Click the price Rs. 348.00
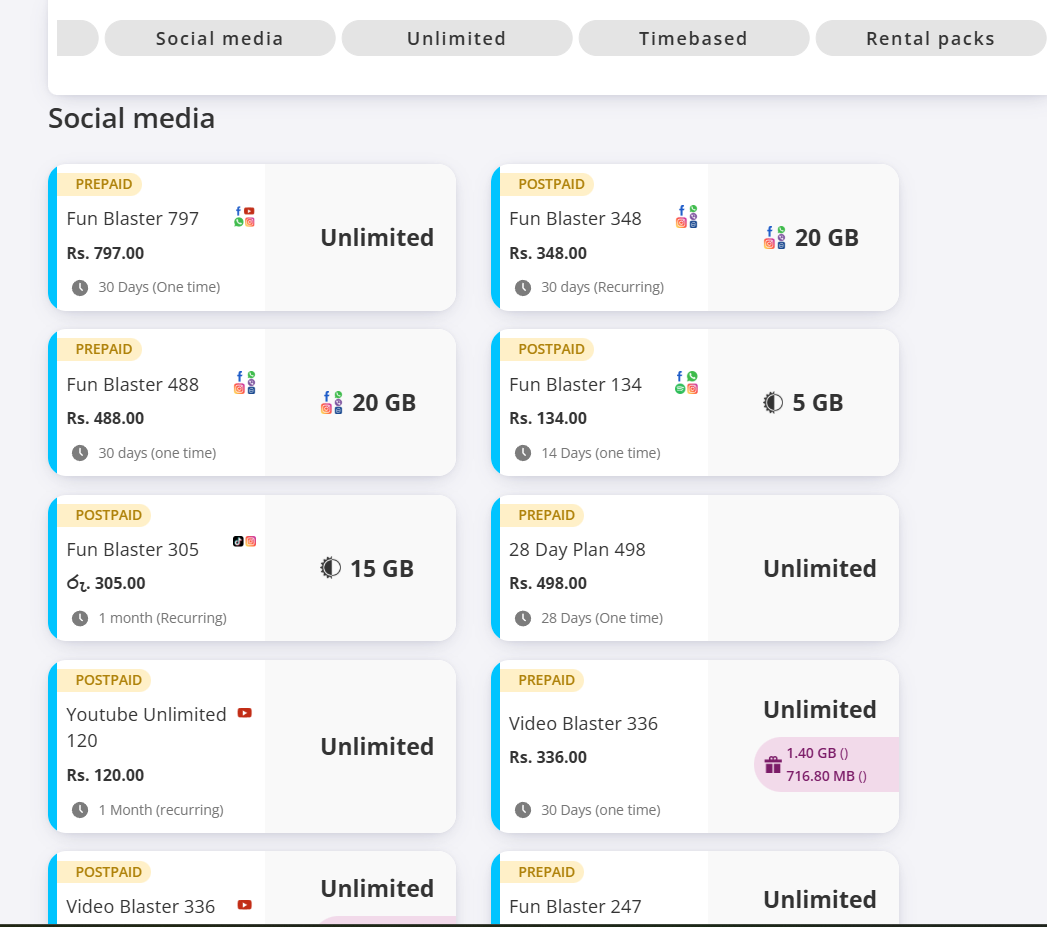1047x927 pixels. 548,253
